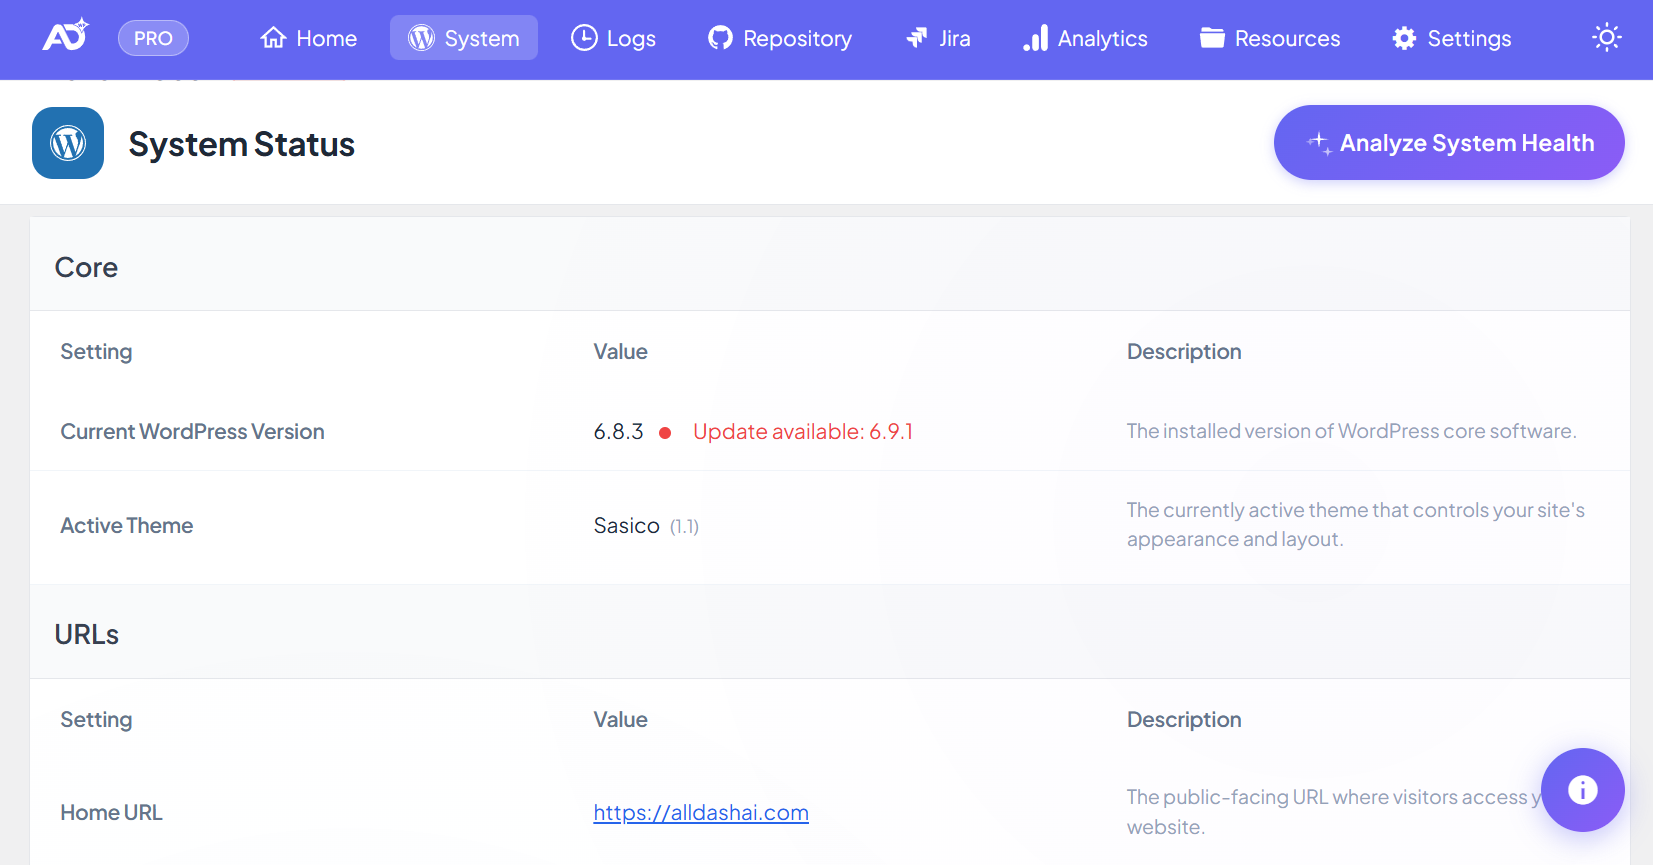The width and height of the screenshot is (1653, 865).
Task: Collapse the Core section header
Action: click(x=86, y=267)
